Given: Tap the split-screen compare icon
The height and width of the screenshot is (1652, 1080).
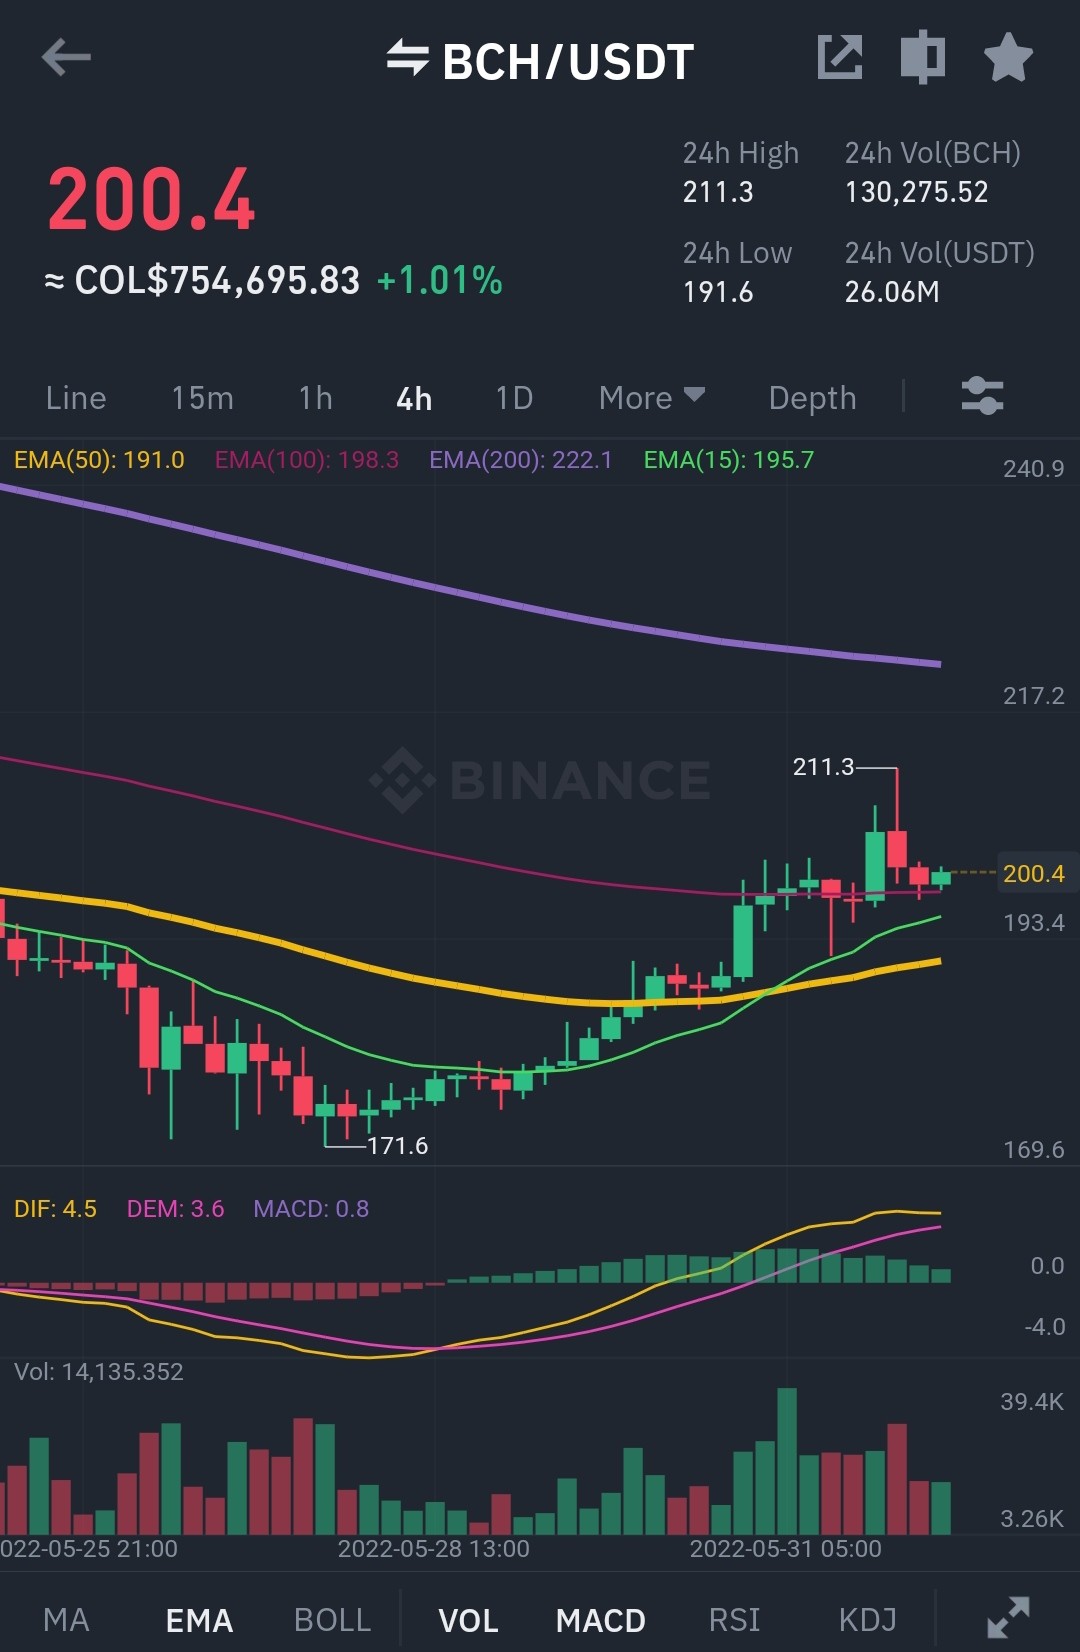Looking at the screenshot, I should [923, 57].
